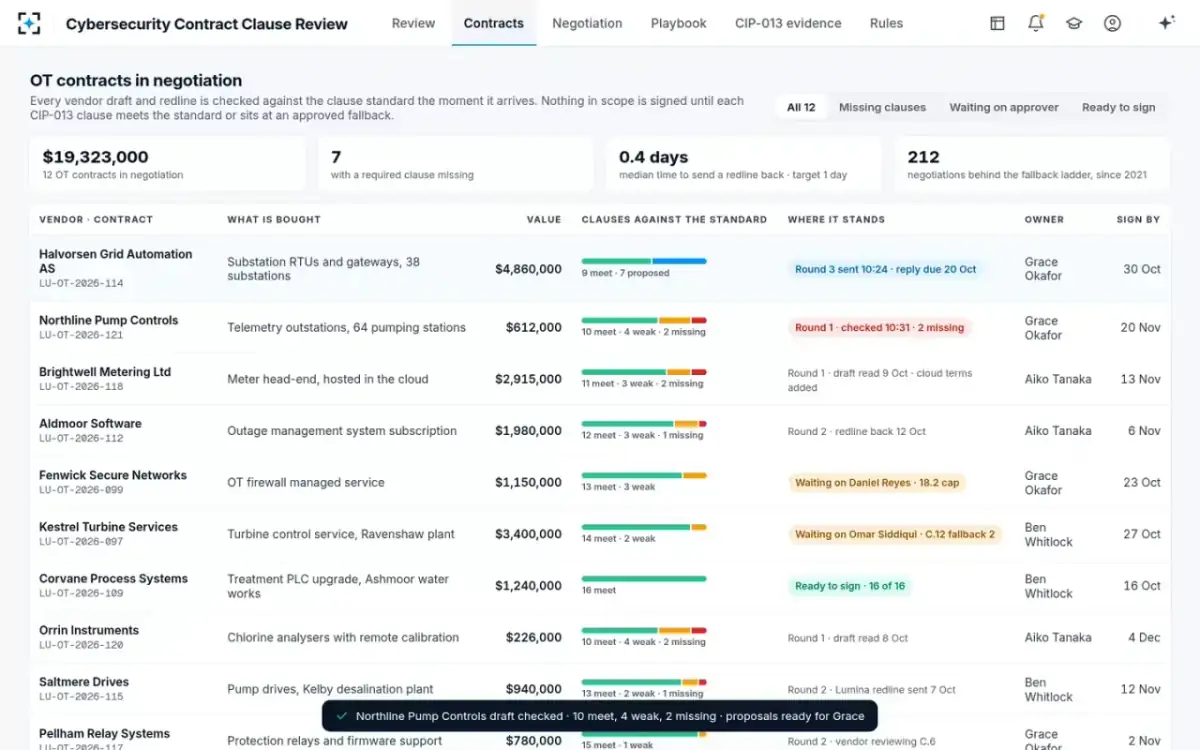Open the layout panel icon
This screenshot has height=750, width=1200.
997,23
